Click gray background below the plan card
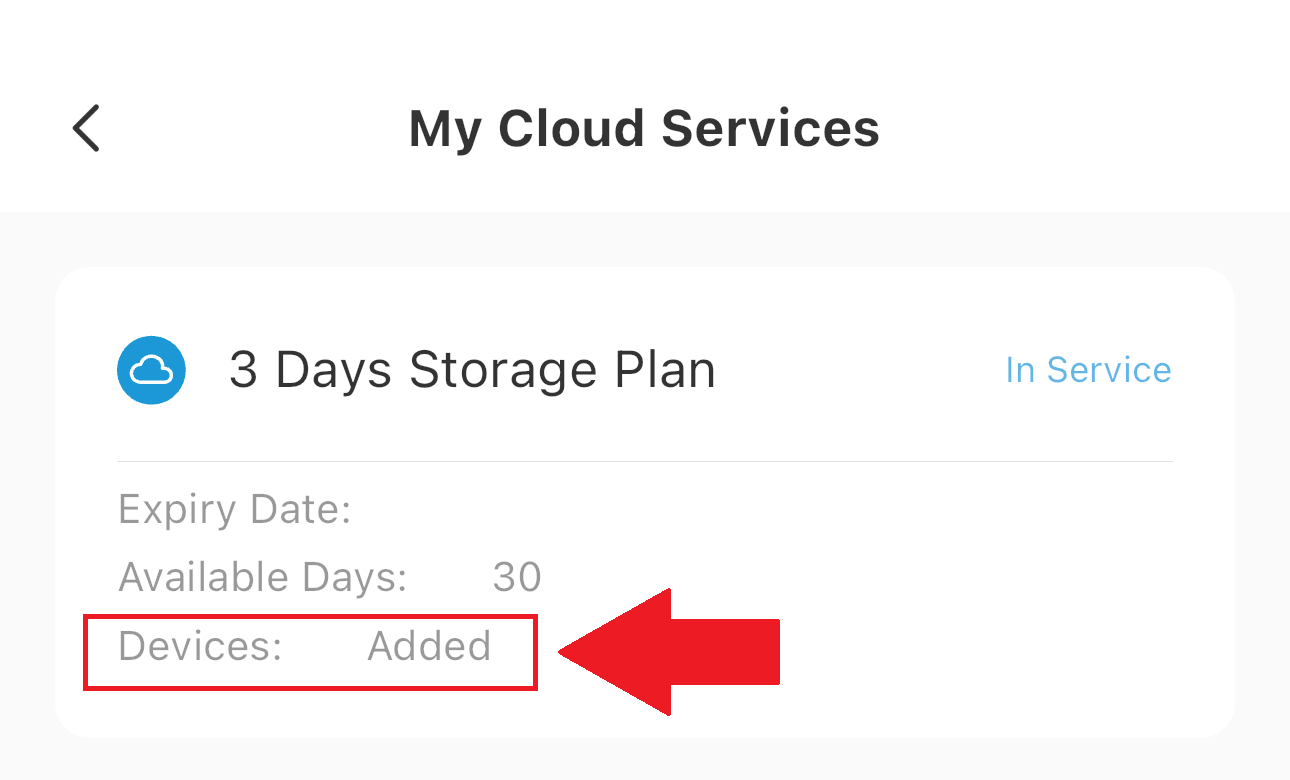The width and height of the screenshot is (1290, 780). tap(645, 760)
